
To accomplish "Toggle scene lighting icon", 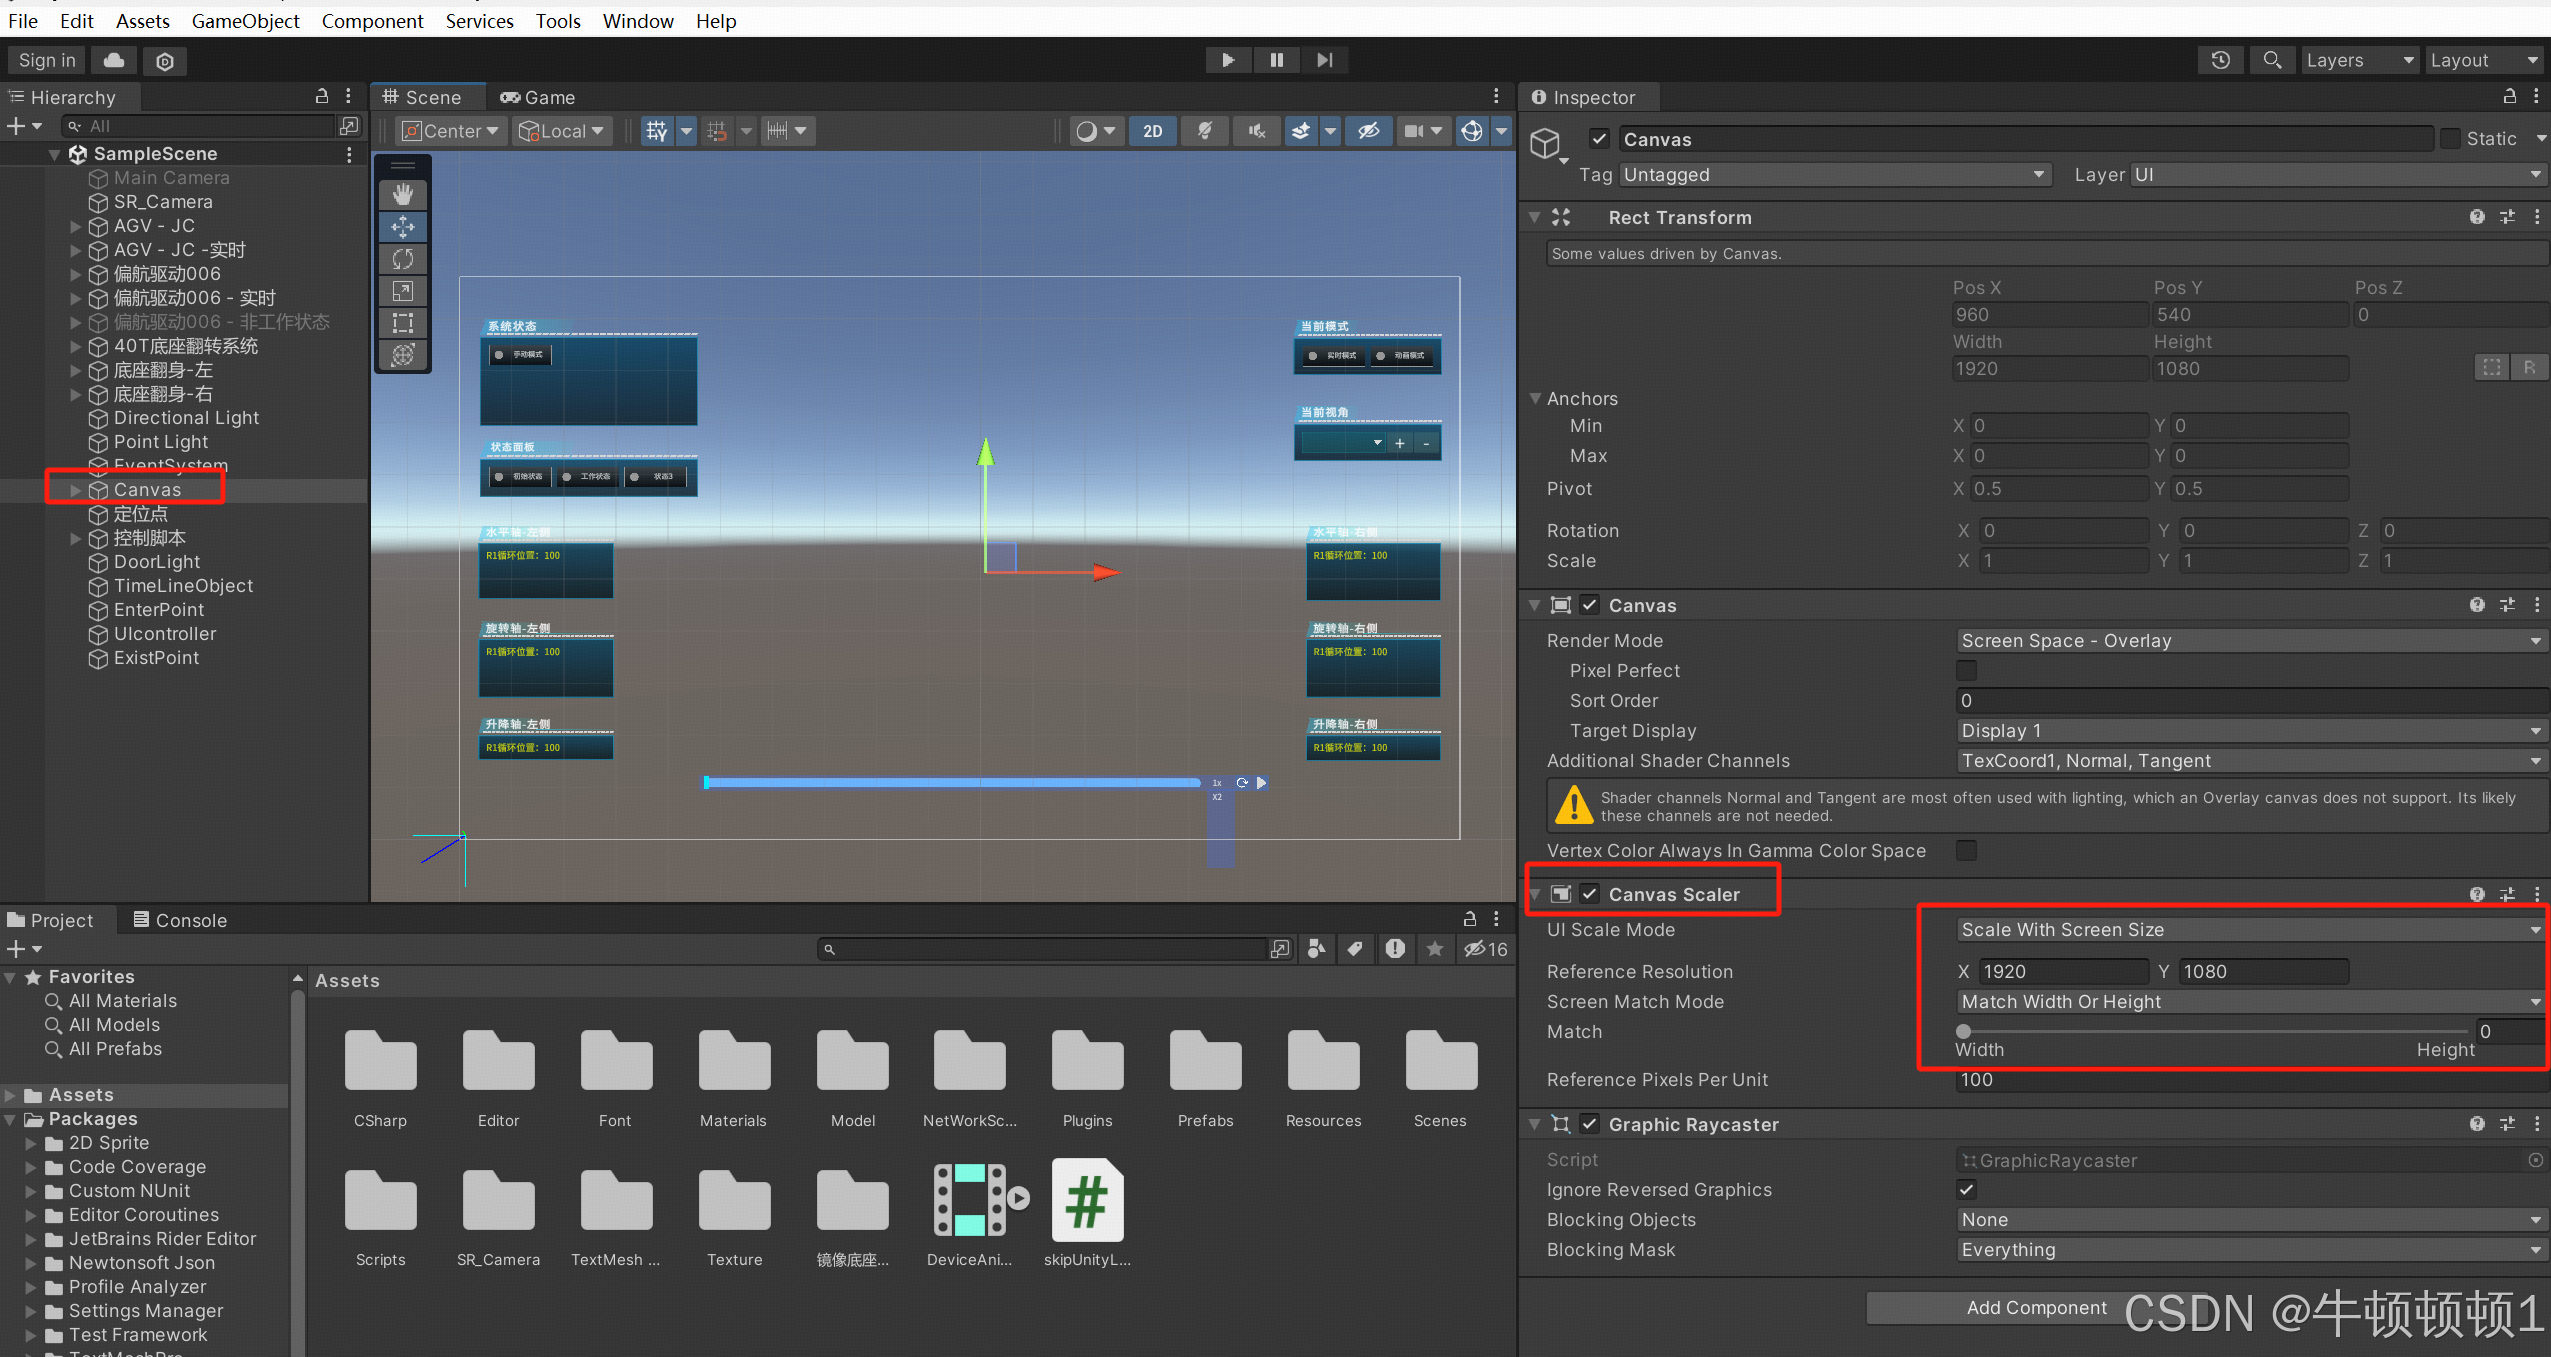I will tap(1205, 131).
